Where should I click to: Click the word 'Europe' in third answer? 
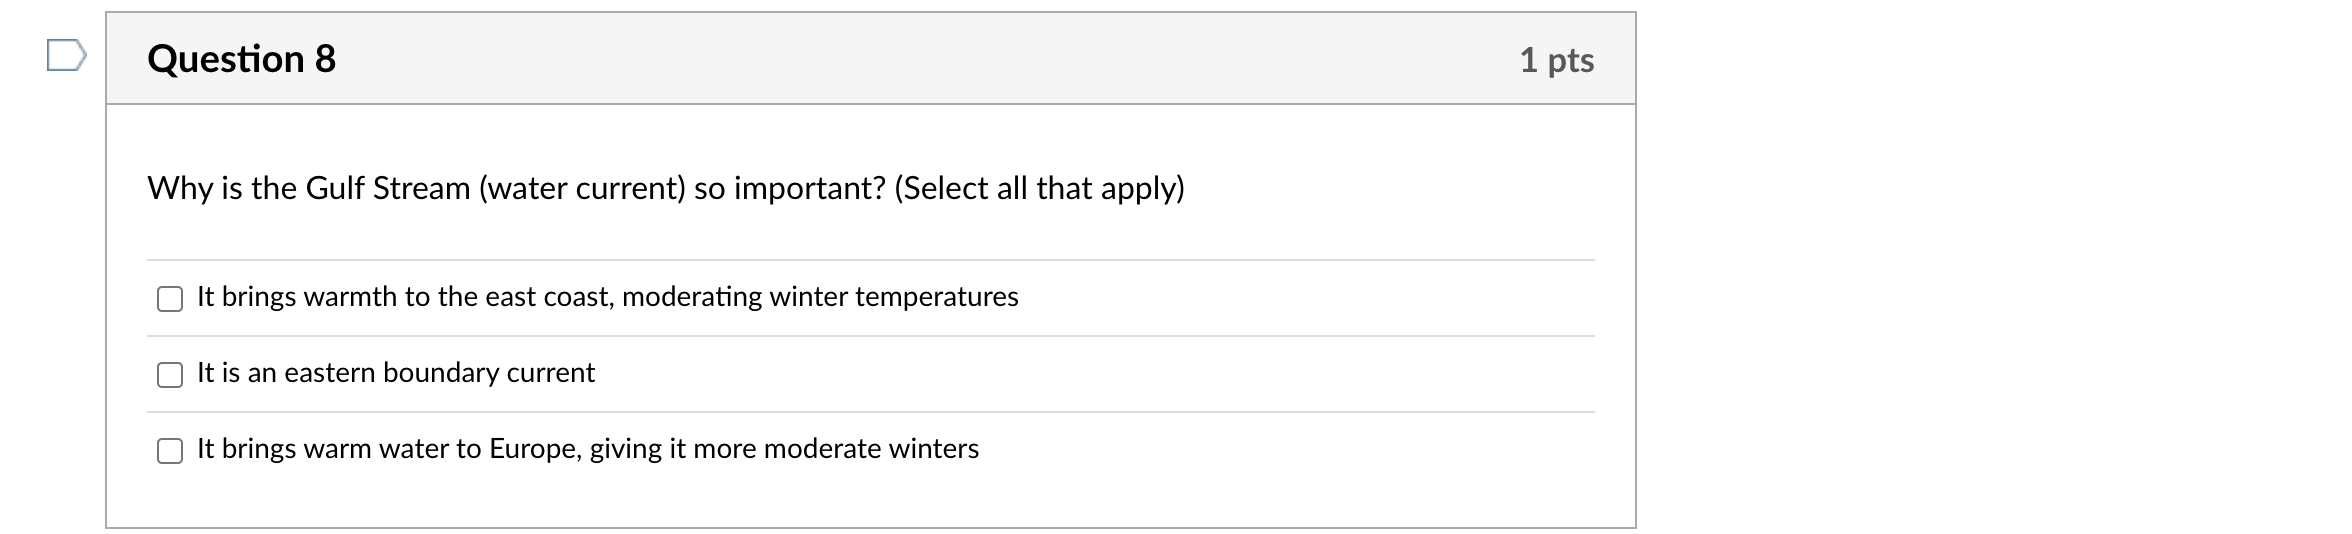(535, 449)
